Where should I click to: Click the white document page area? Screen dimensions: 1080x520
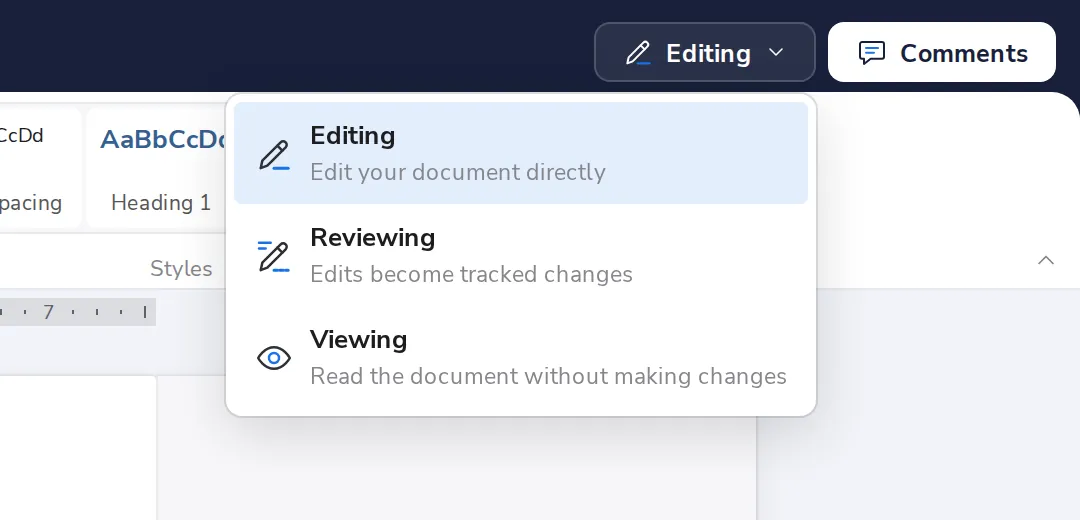(x=78, y=448)
